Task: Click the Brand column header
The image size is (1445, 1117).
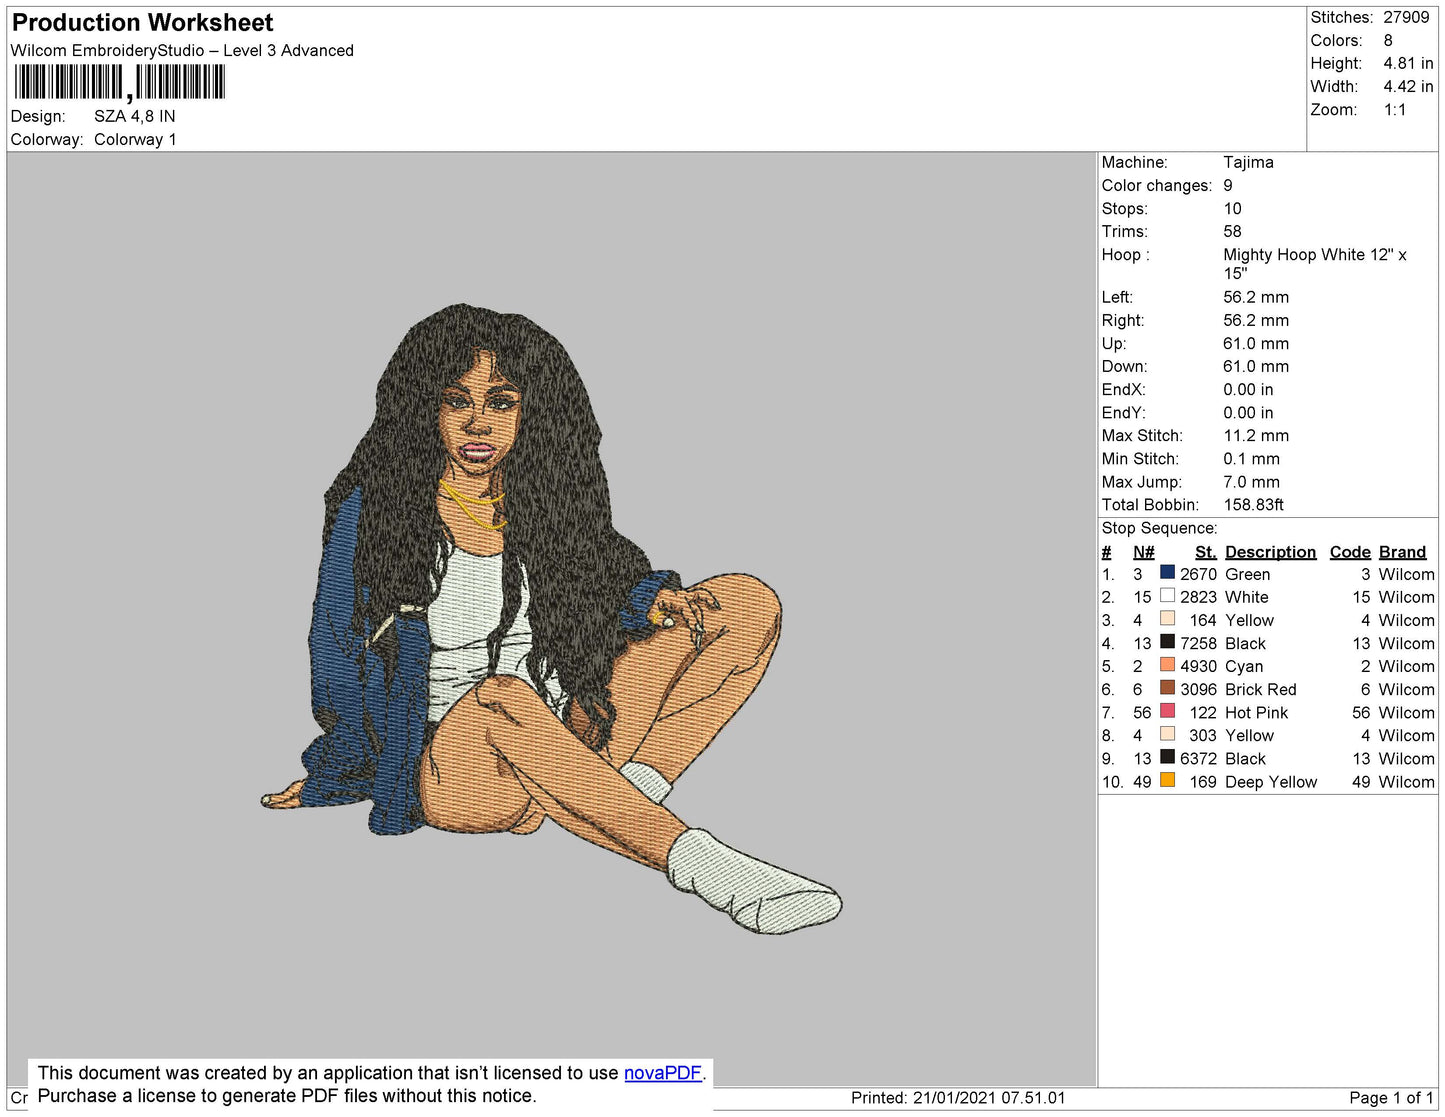Action: [x=1402, y=551]
